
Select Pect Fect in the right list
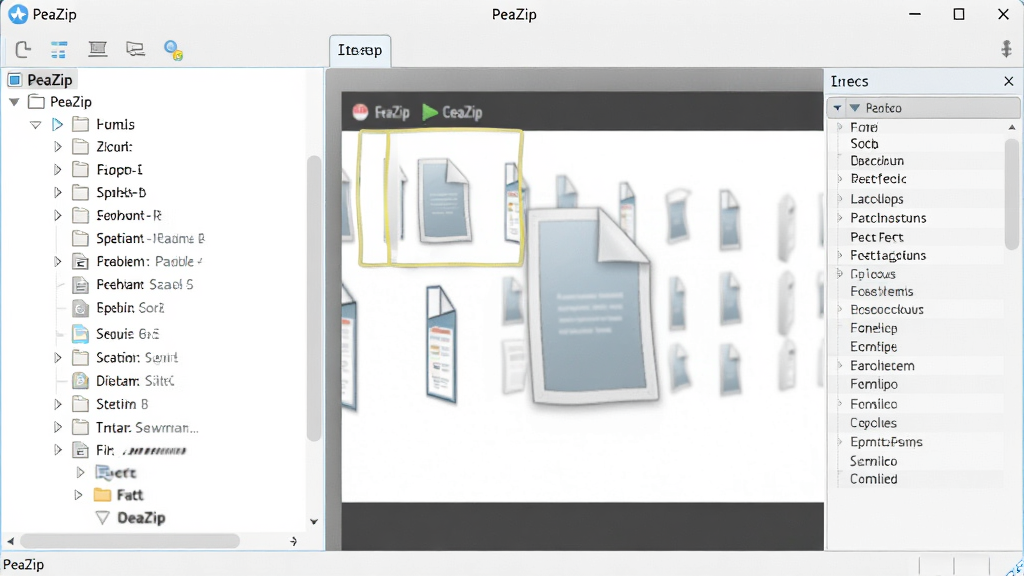click(876, 237)
